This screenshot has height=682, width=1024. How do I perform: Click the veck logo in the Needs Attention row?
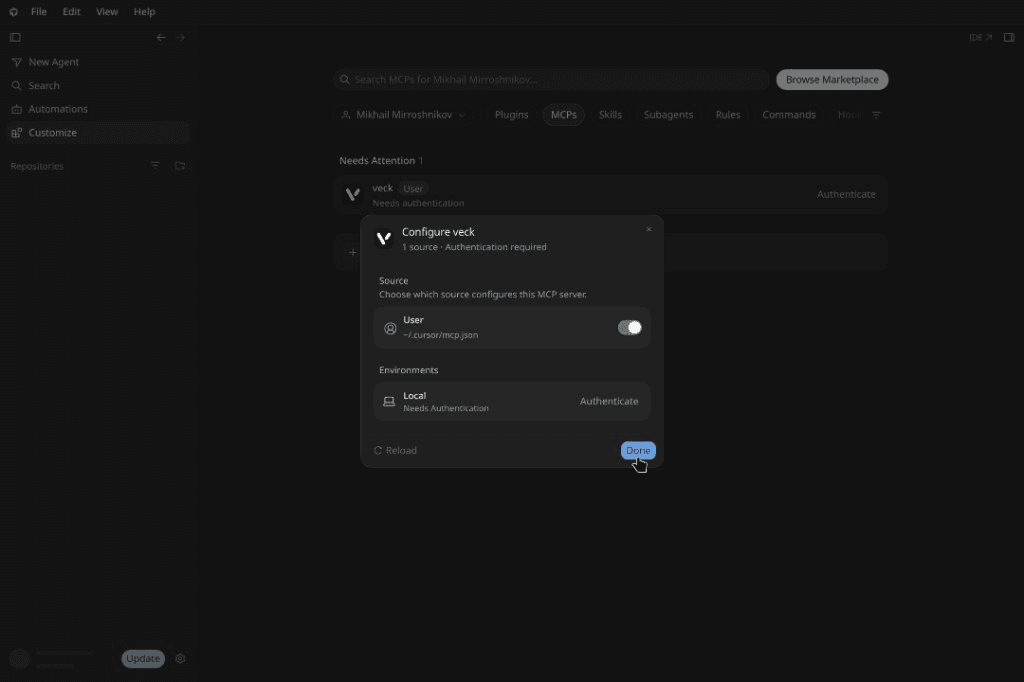point(353,195)
